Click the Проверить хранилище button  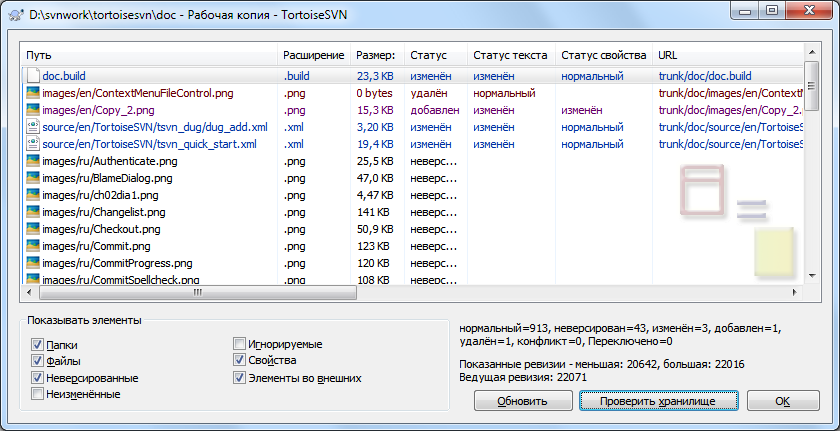(x=657, y=401)
